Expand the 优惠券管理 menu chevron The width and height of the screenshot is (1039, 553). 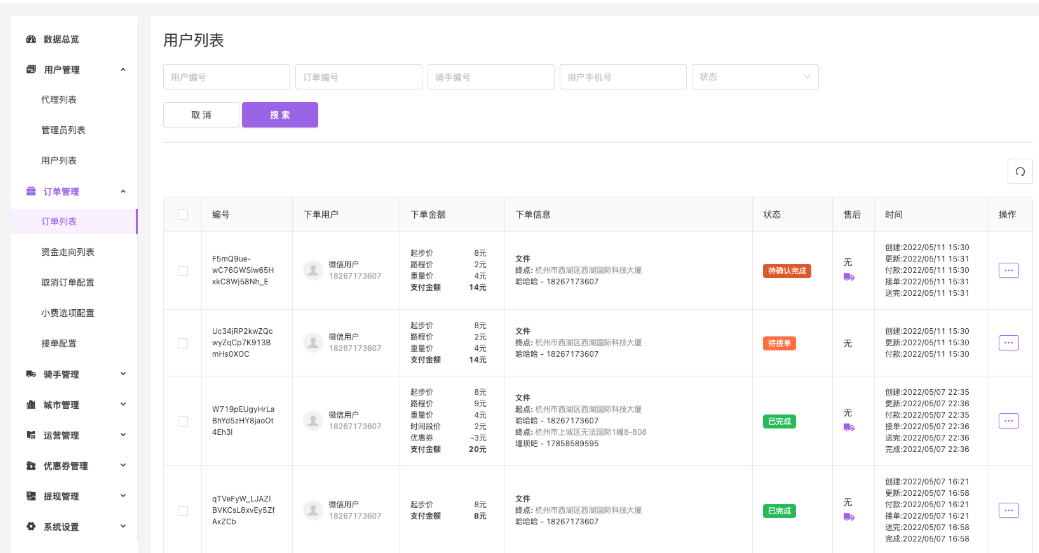pos(123,466)
